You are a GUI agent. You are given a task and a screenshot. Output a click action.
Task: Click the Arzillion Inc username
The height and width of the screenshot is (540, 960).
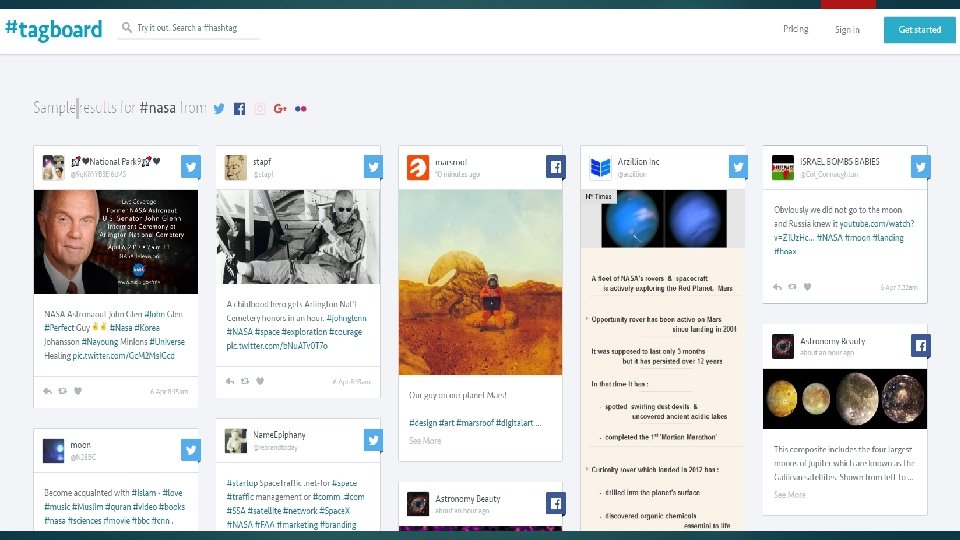pyautogui.click(x=638, y=162)
